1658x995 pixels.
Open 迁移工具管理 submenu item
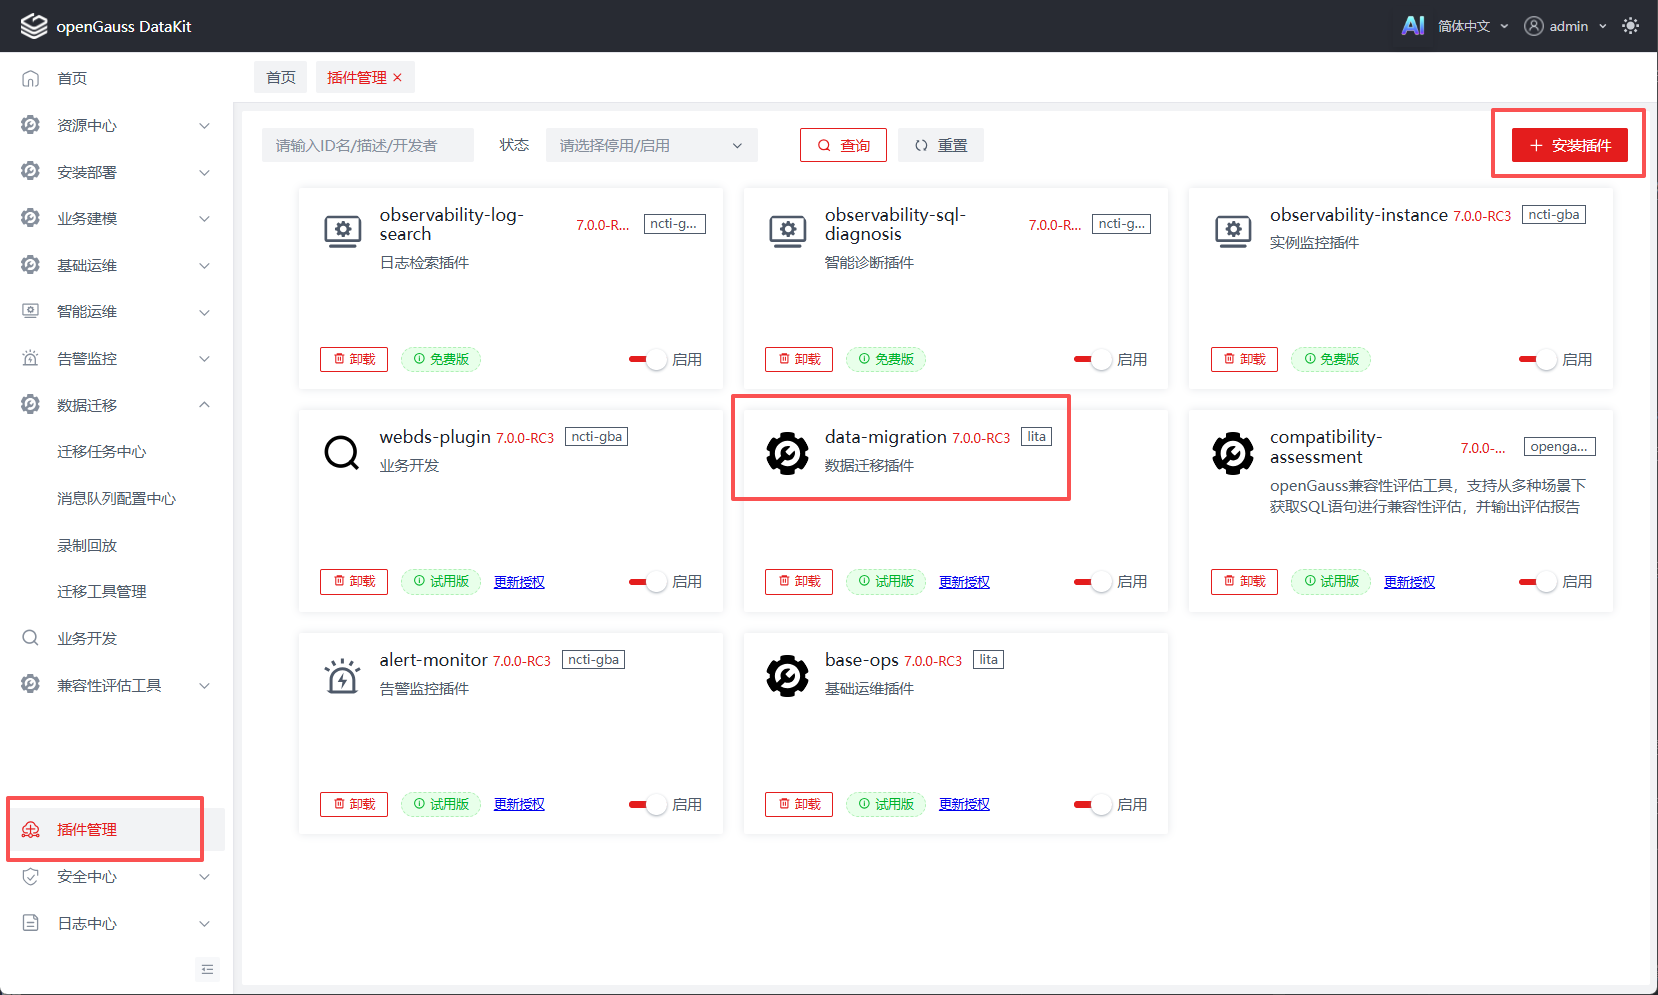coord(102,591)
